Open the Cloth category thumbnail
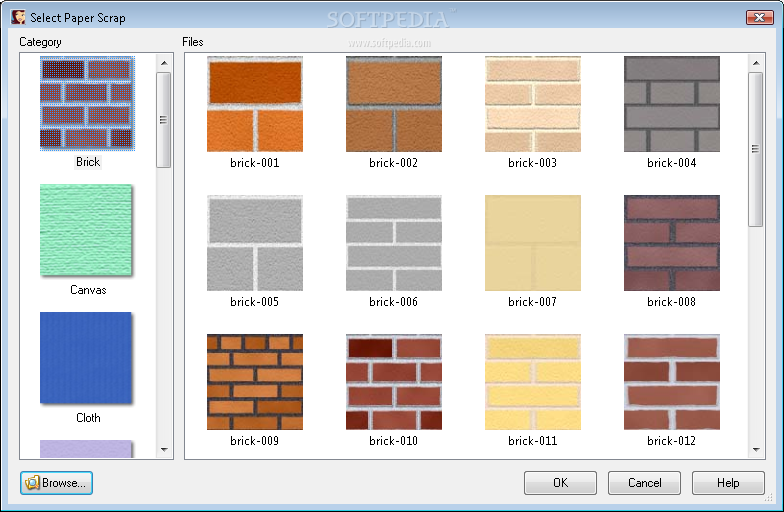The image size is (784, 512). (86, 358)
